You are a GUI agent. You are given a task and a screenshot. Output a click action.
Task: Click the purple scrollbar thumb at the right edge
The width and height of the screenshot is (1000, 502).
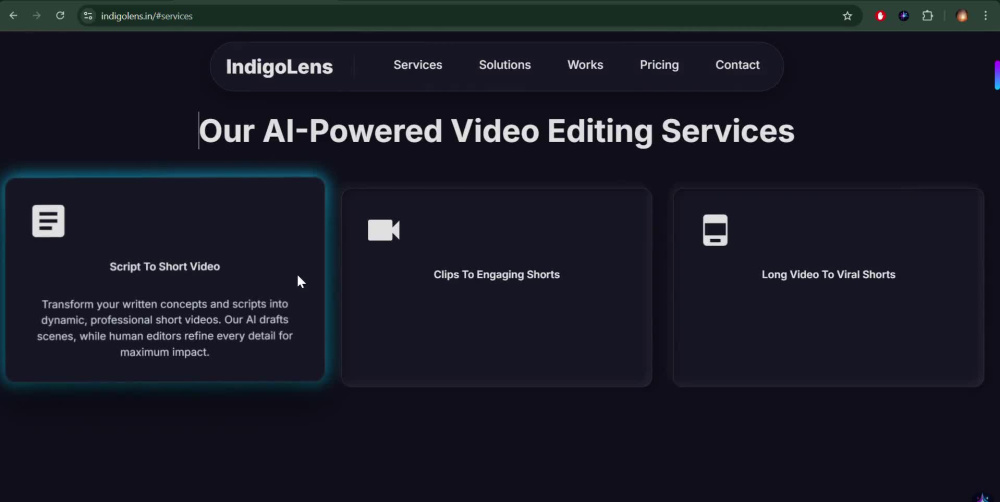tap(997, 75)
